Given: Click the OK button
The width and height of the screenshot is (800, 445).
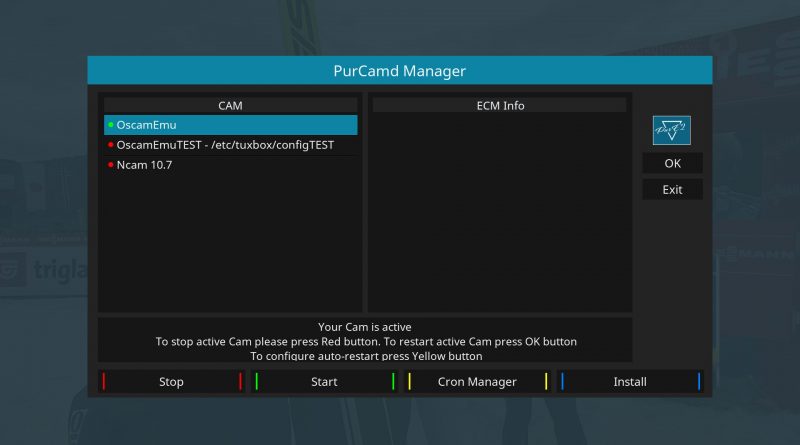Looking at the screenshot, I should (672, 163).
